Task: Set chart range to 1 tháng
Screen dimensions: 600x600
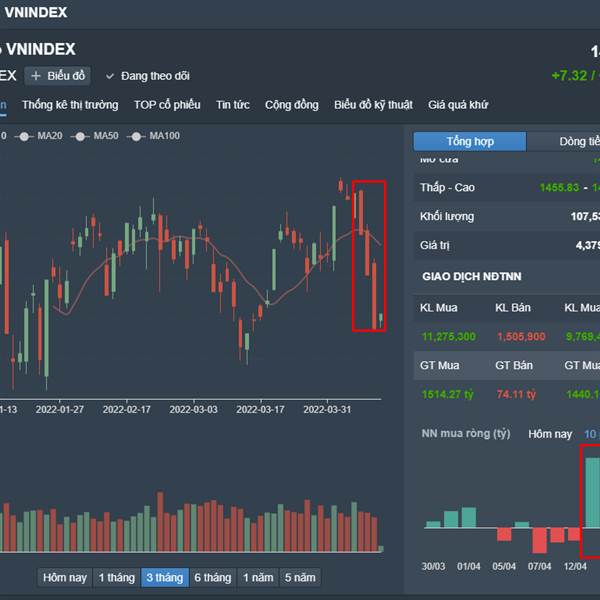Action: point(117,577)
